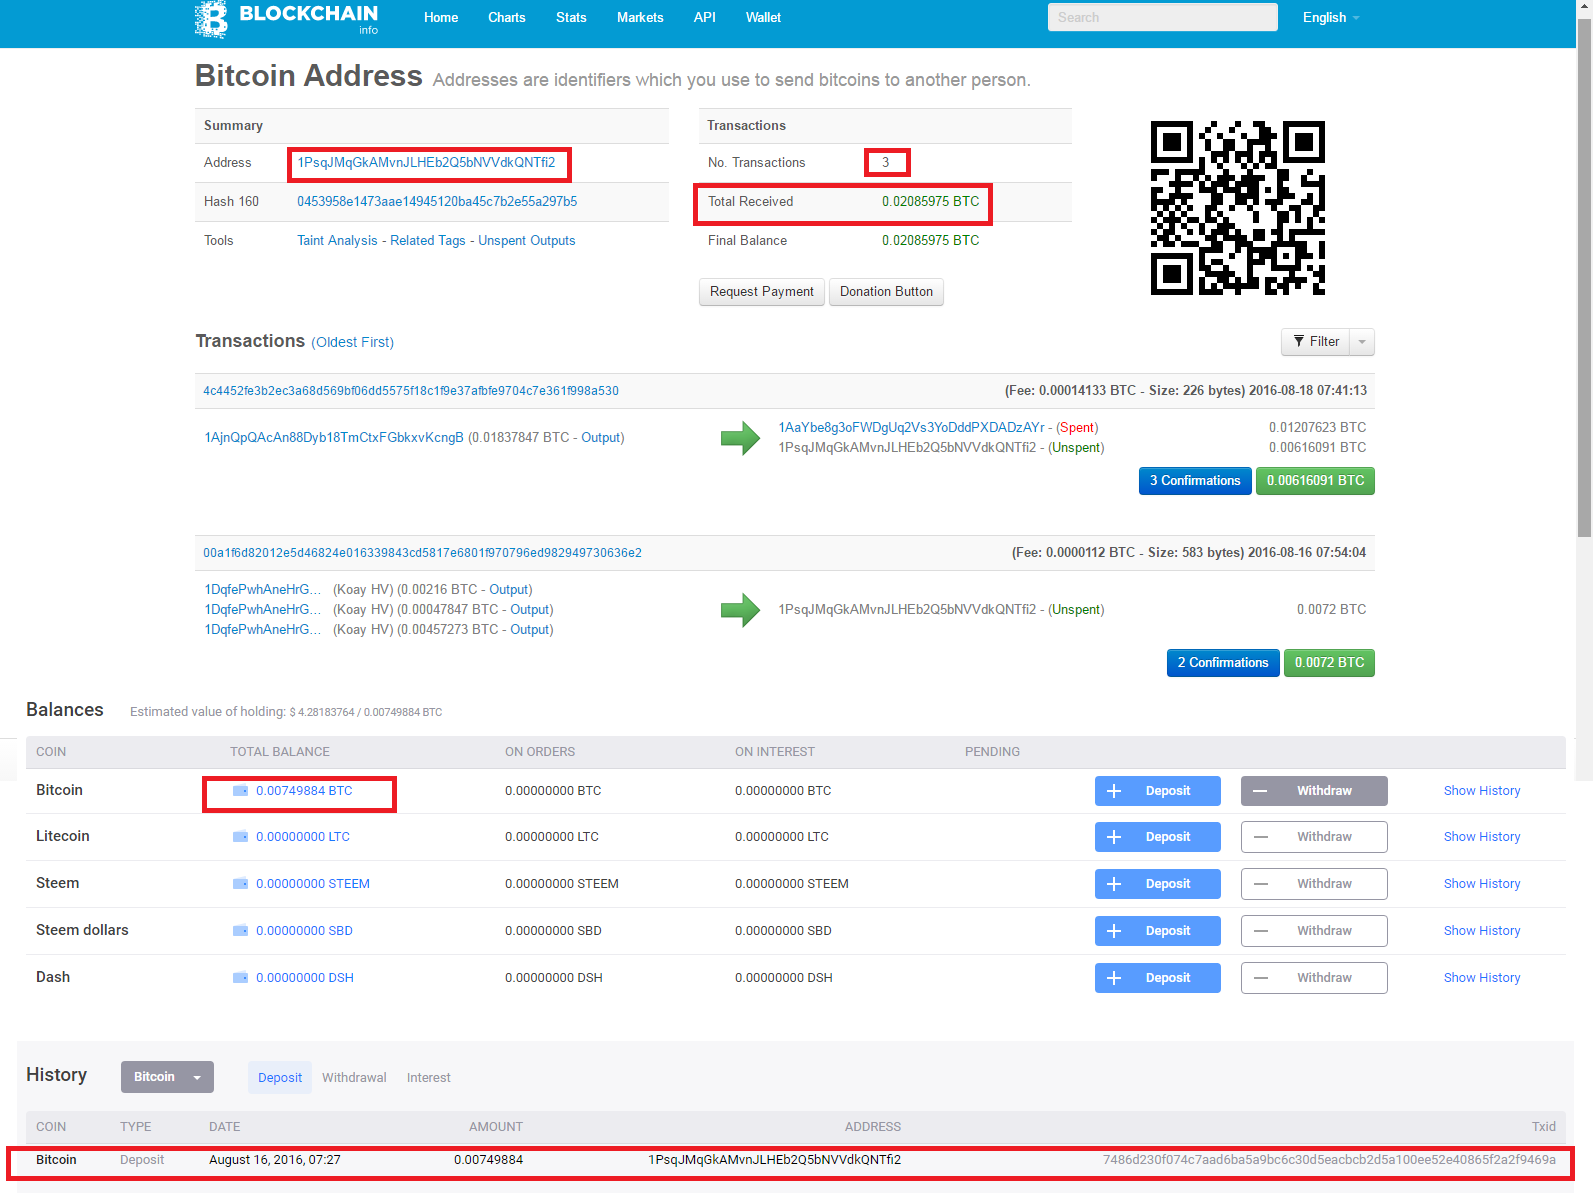The height and width of the screenshot is (1193, 1593).
Task: Open the Related Tags link
Action: point(428,241)
